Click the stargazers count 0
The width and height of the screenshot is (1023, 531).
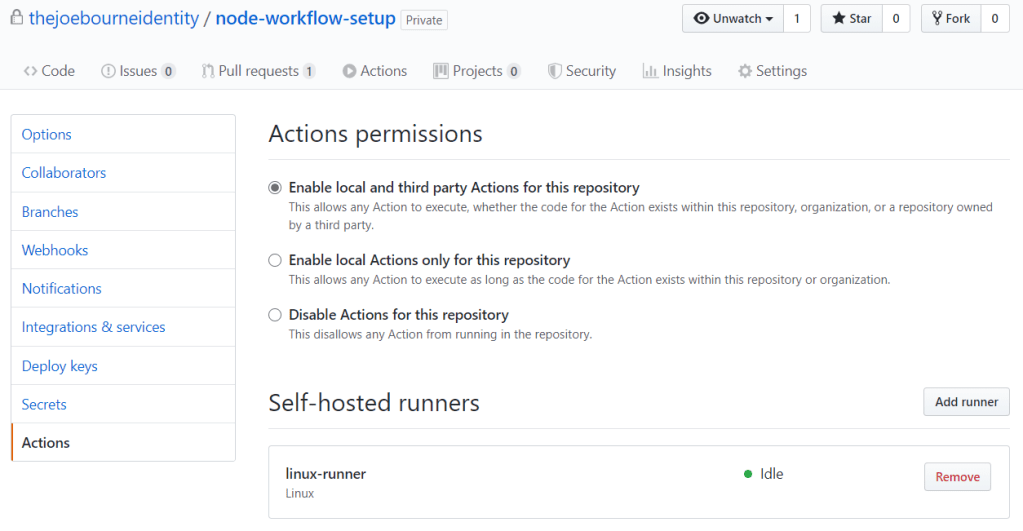(896, 18)
